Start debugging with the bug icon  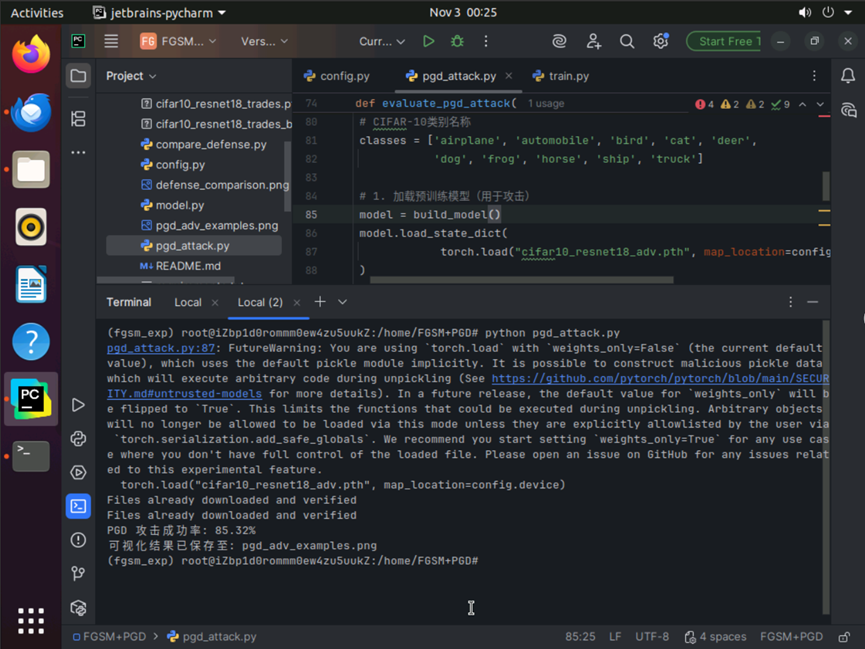[x=457, y=41]
